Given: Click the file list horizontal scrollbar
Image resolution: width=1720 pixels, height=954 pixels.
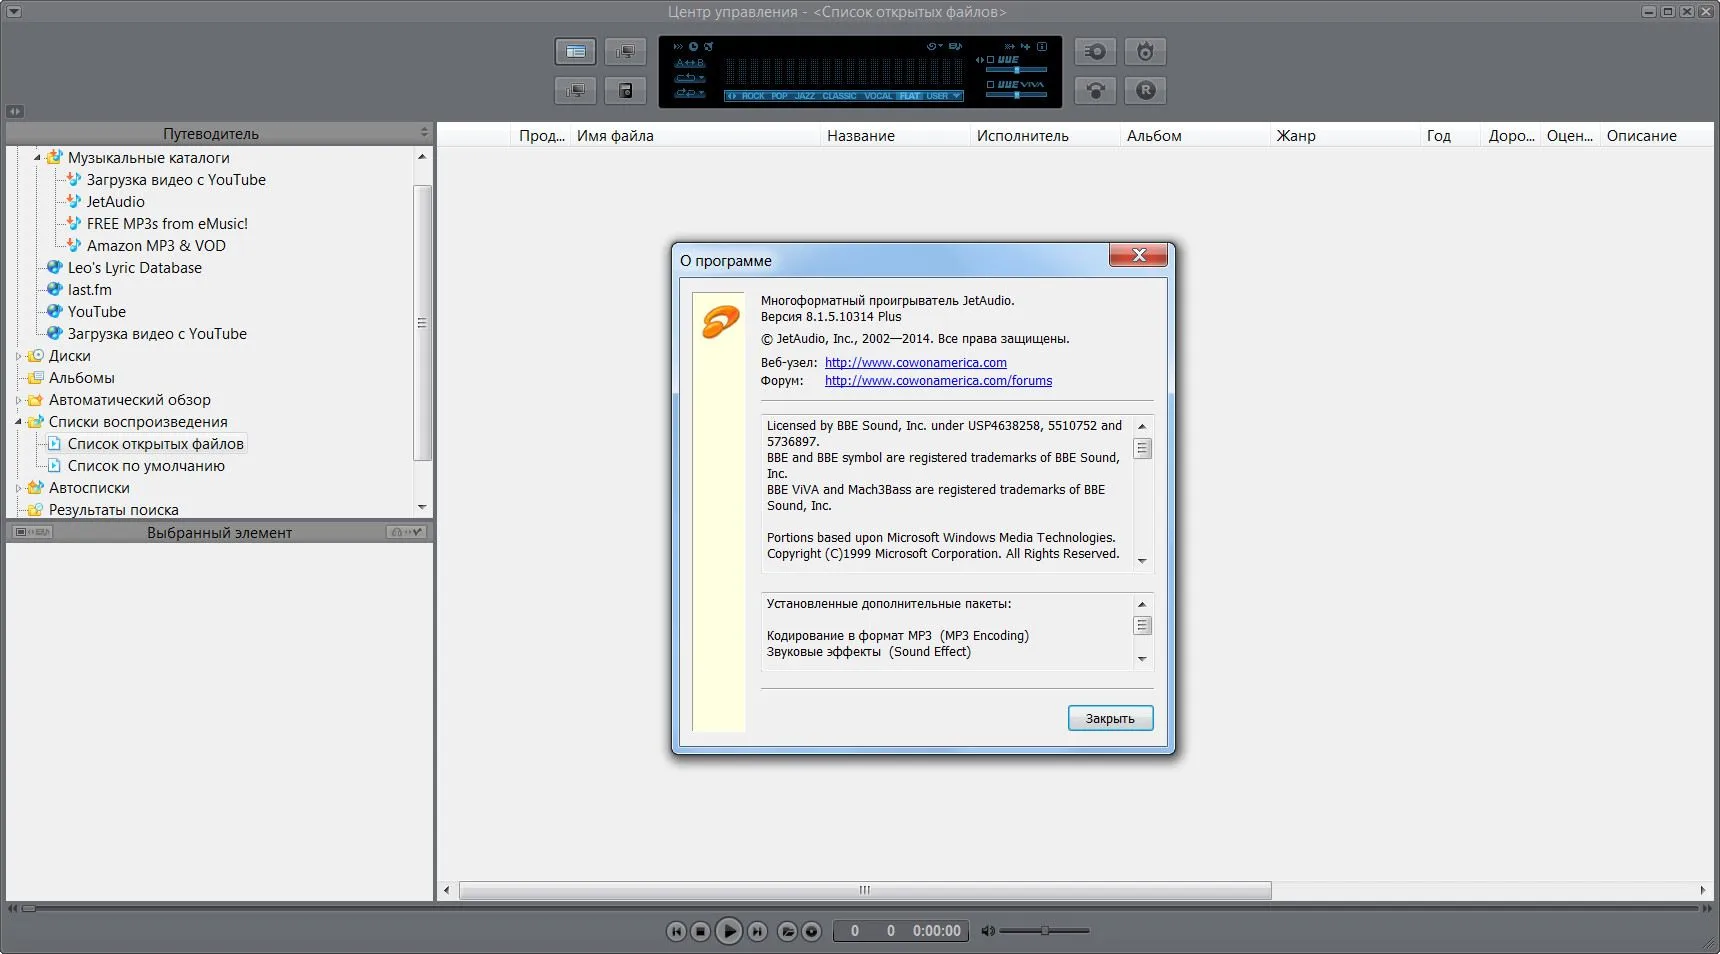Looking at the screenshot, I should point(865,890).
